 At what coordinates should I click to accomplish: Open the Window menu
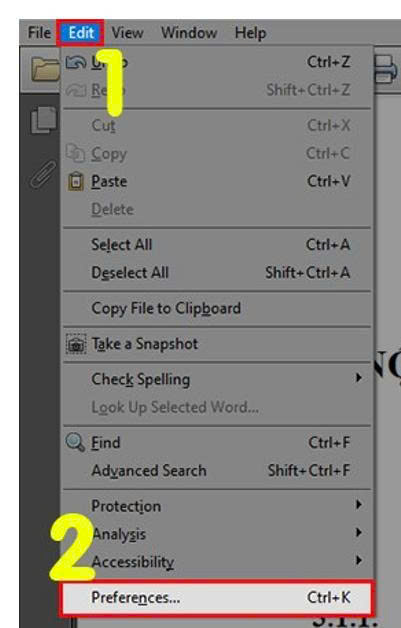point(189,32)
